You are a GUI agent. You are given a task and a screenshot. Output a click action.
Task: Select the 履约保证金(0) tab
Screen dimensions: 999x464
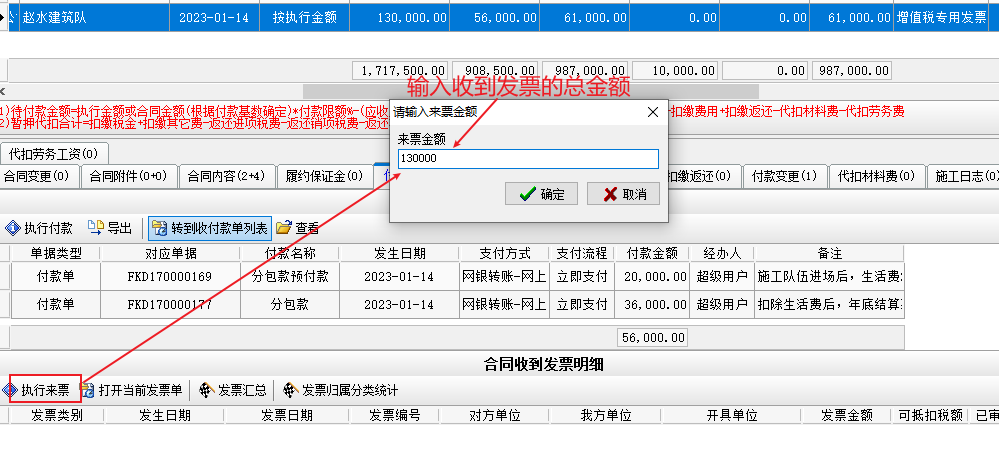[x=320, y=177]
